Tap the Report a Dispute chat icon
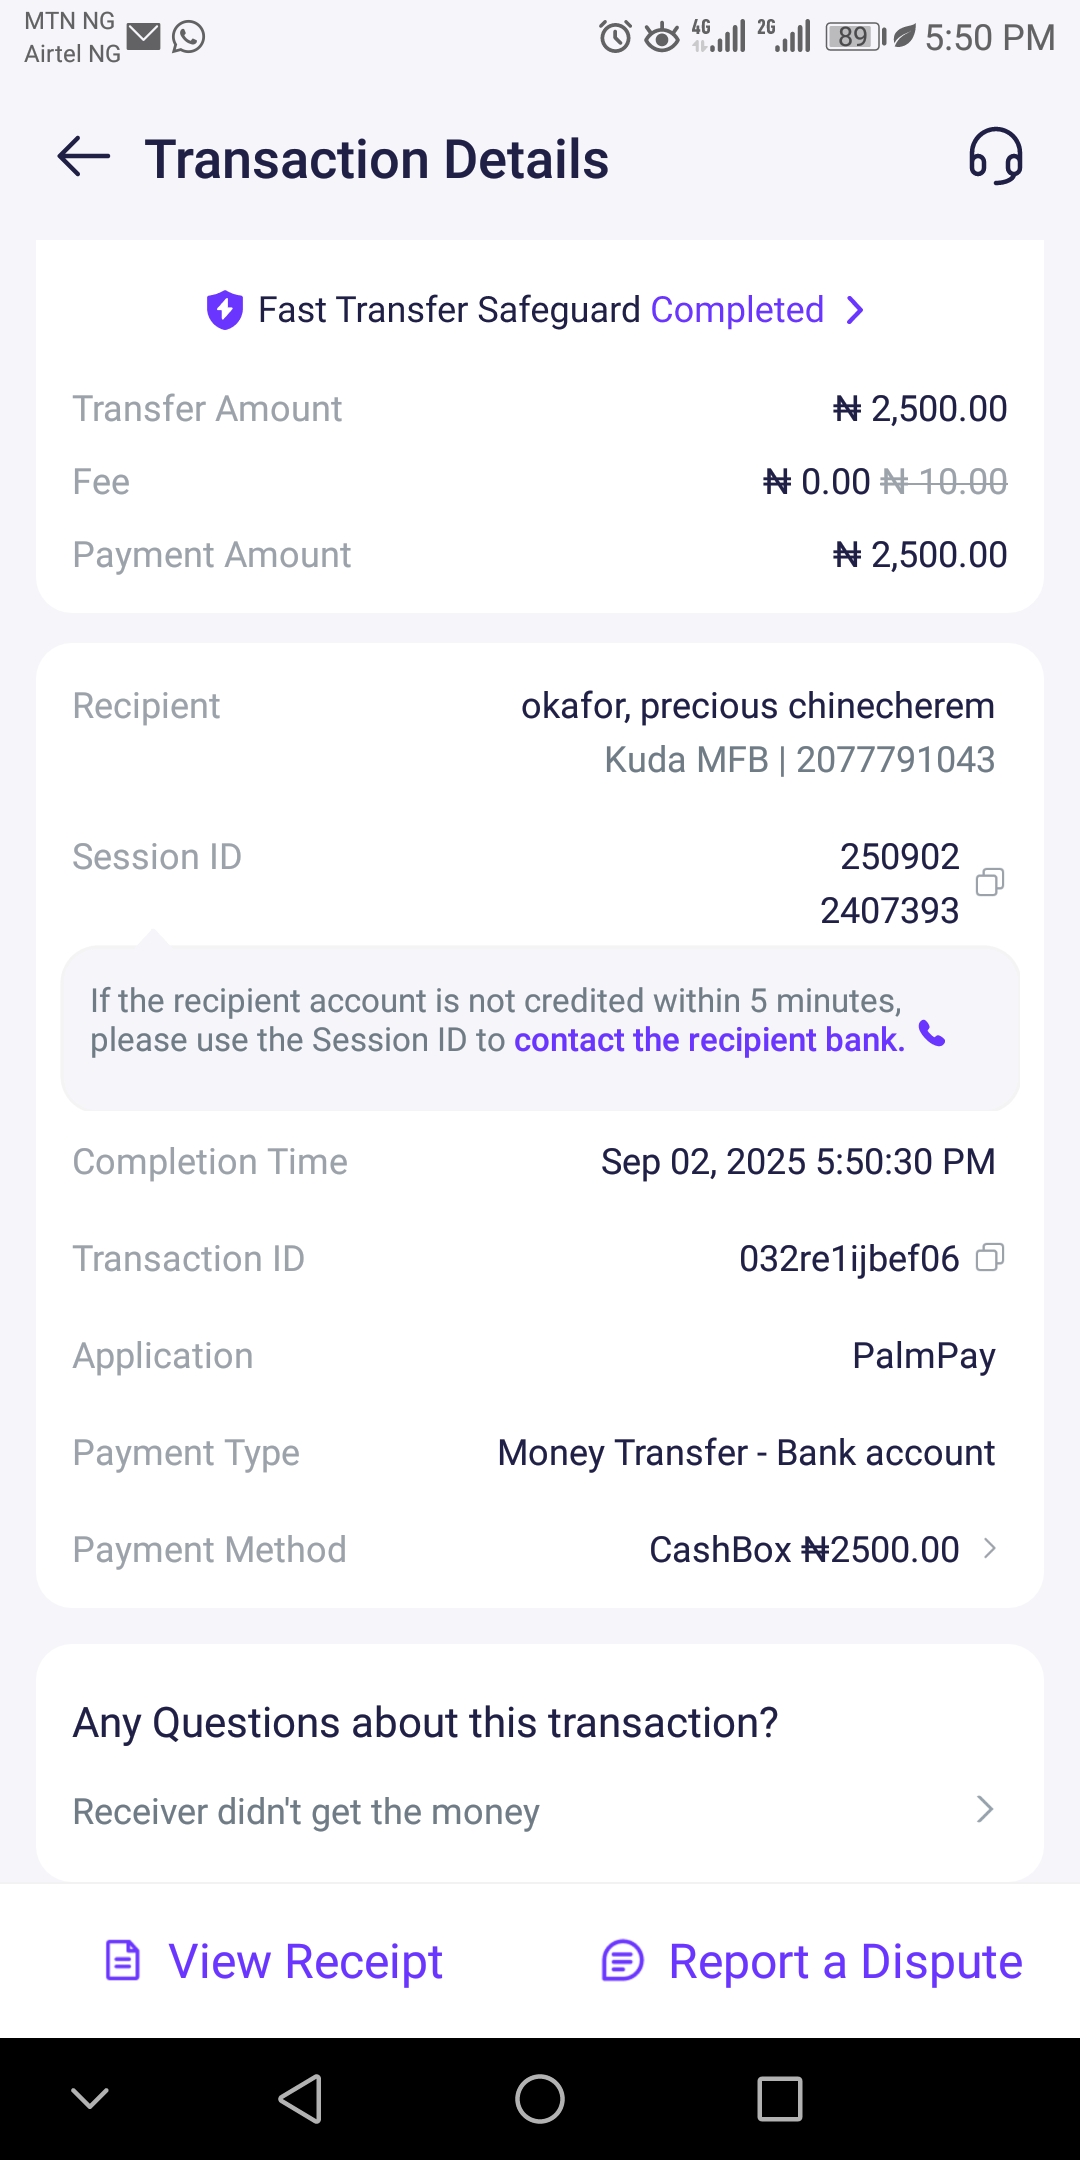 622,1960
